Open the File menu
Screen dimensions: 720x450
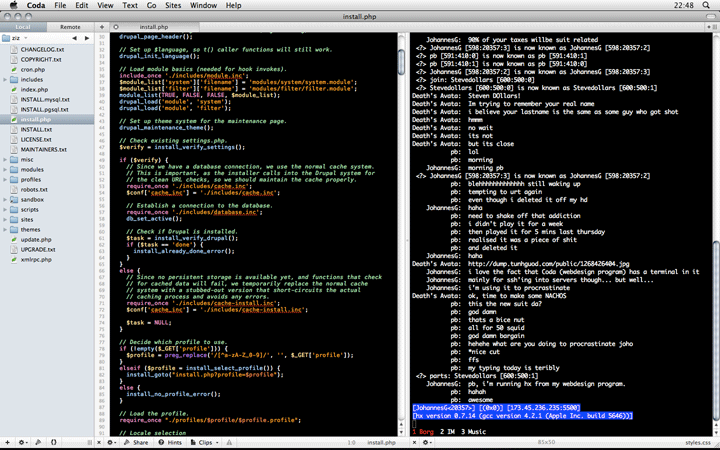pyautogui.click(x=60, y=5)
